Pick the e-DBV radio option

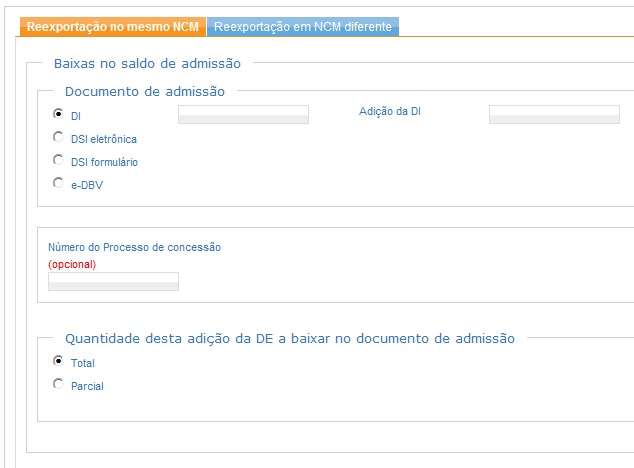coord(58,183)
